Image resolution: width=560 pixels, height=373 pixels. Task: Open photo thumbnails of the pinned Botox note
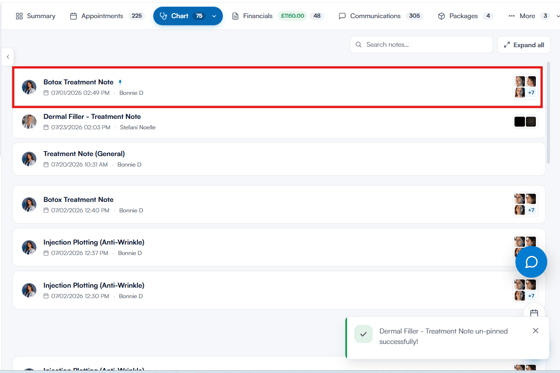(x=525, y=87)
